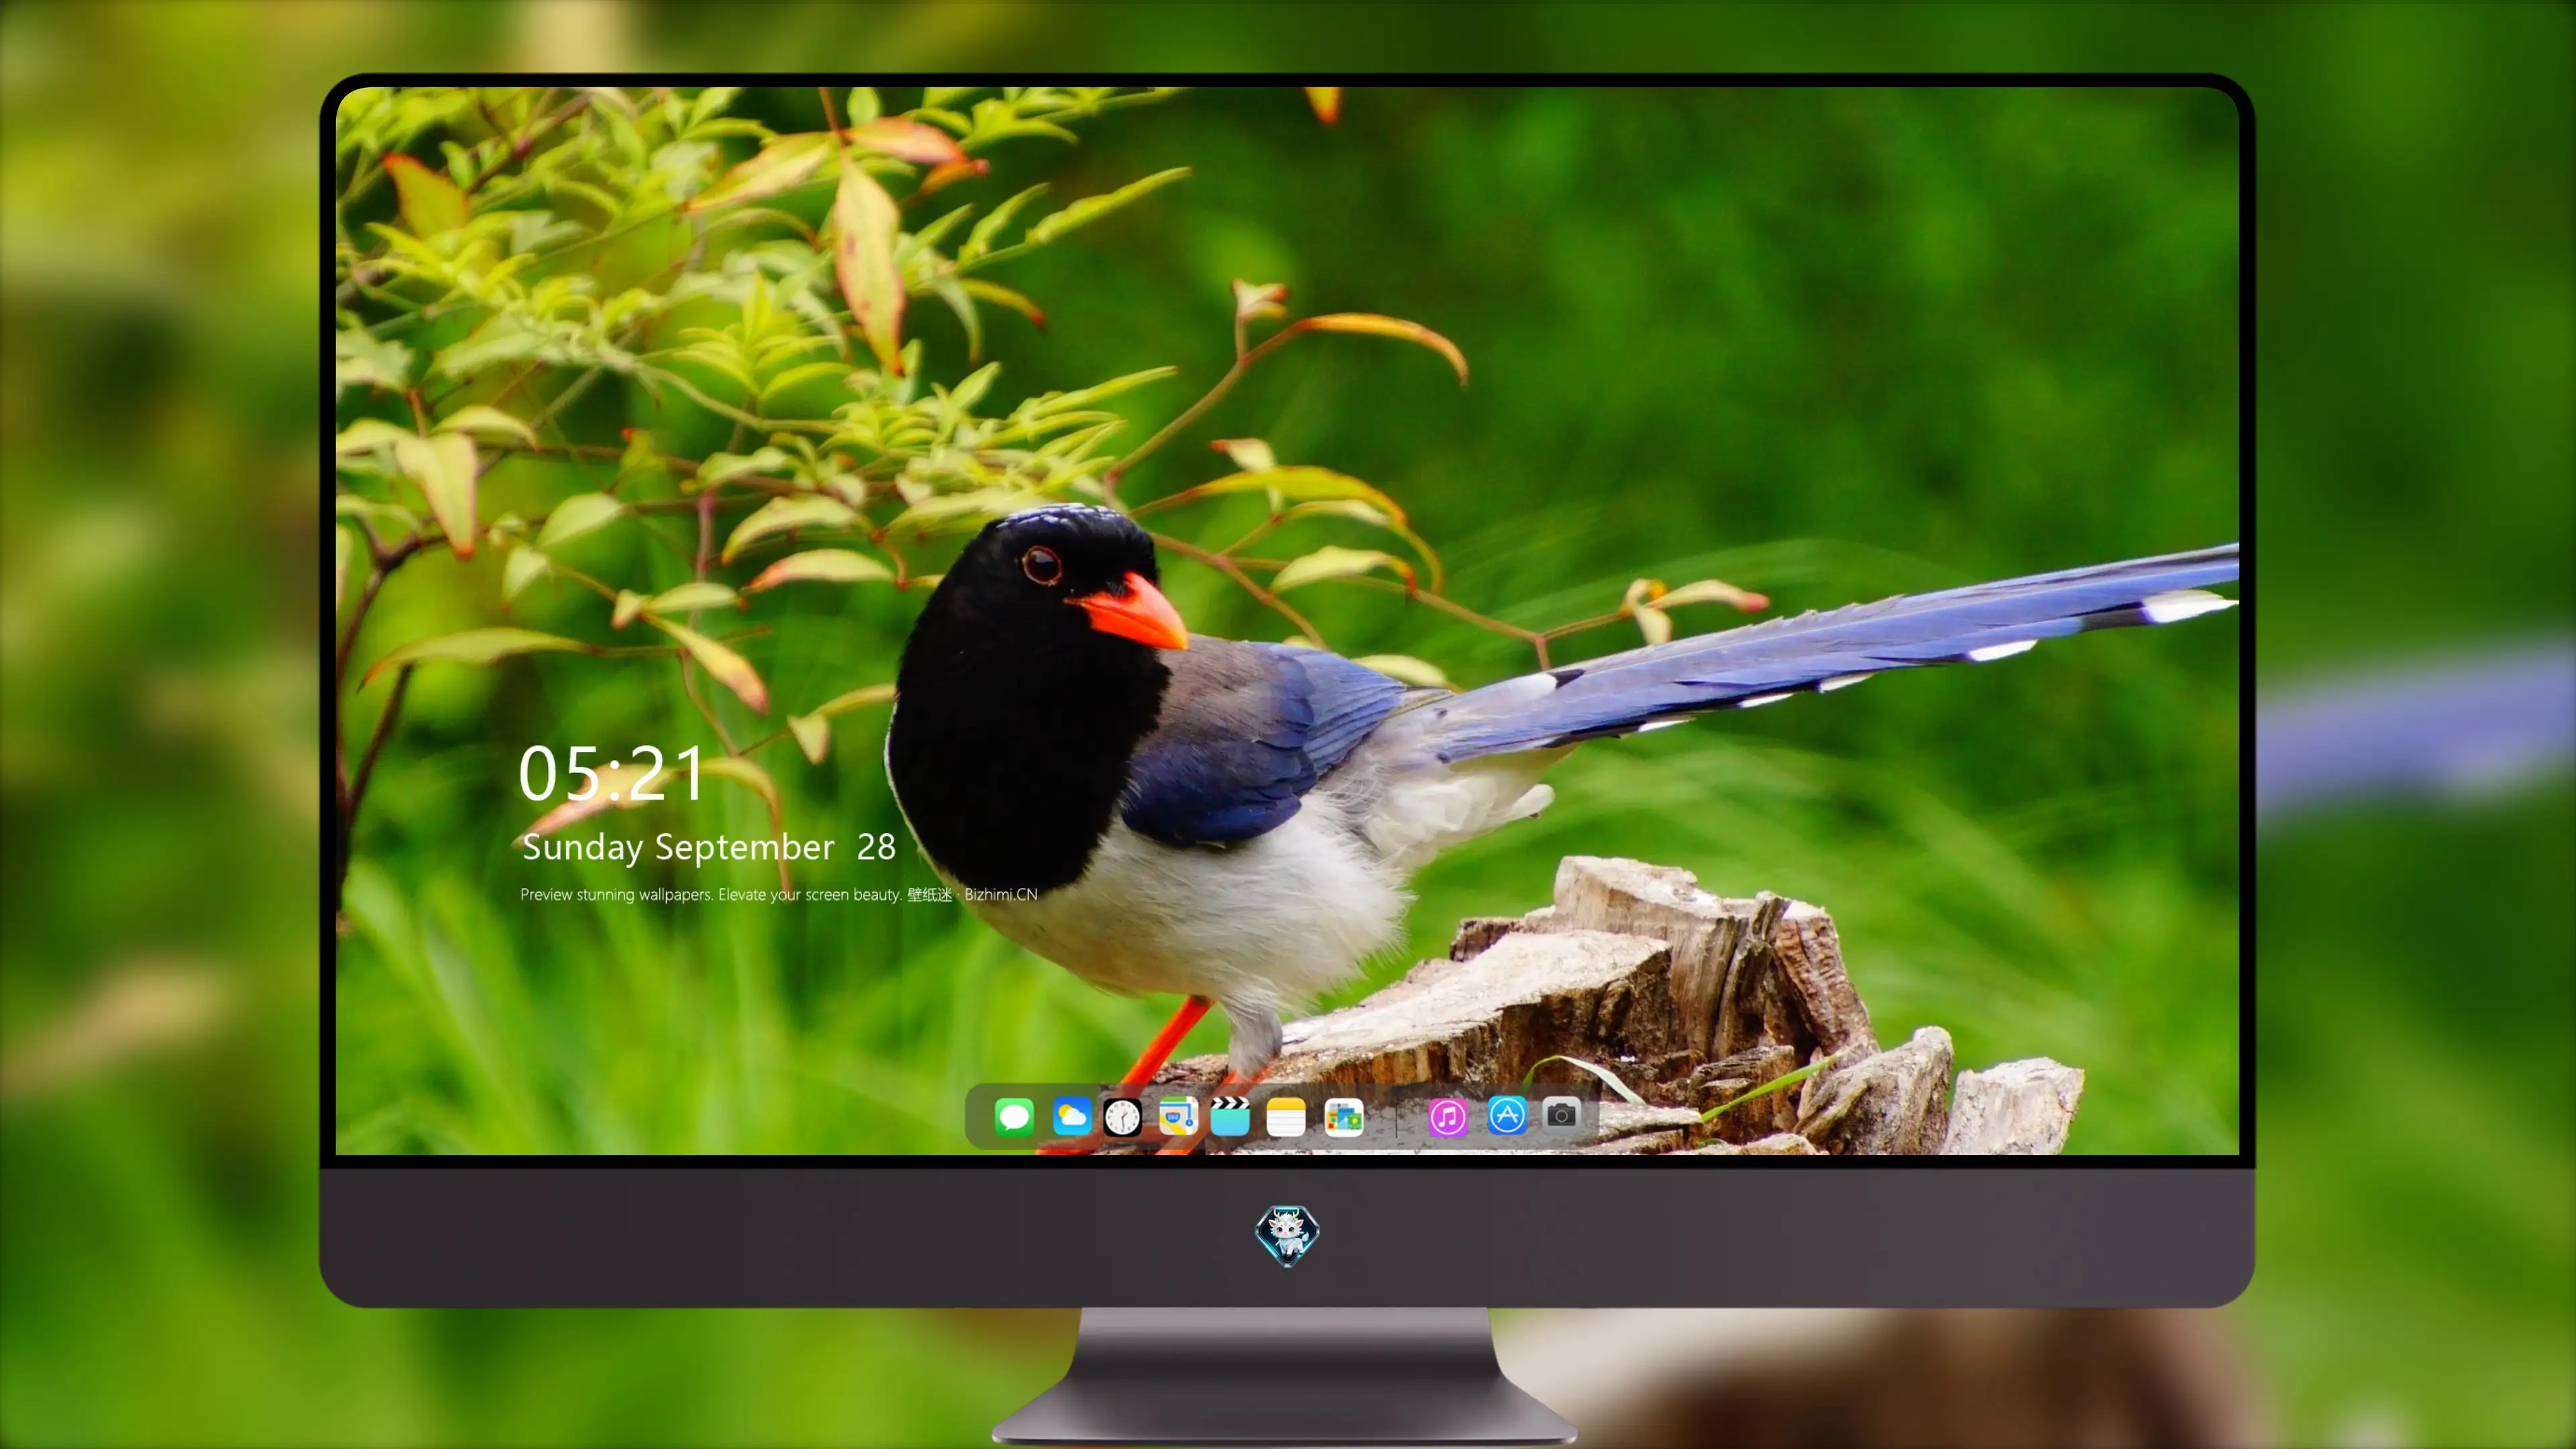Click the 05:21 clock display
The width and height of the screenshot is (2576, 1449).
[x=611, y=773]
